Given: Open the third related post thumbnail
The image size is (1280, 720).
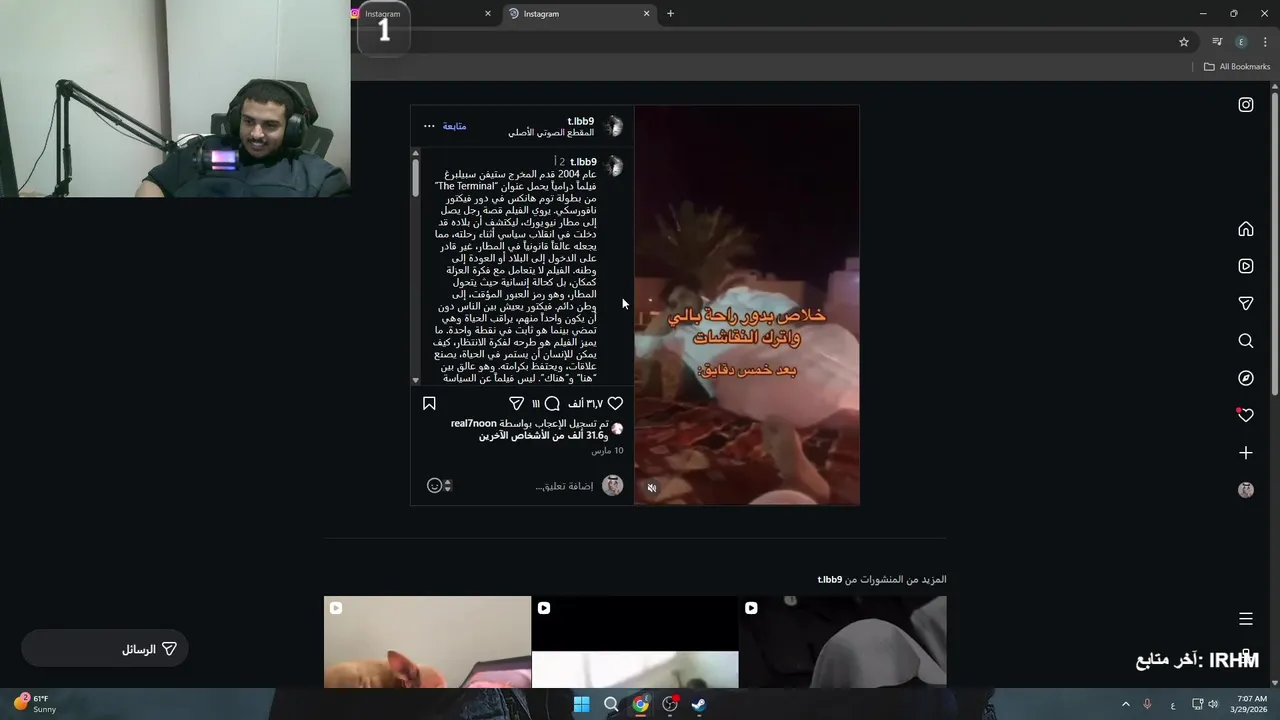Looking at the screenshot, I should click(843, 642).
